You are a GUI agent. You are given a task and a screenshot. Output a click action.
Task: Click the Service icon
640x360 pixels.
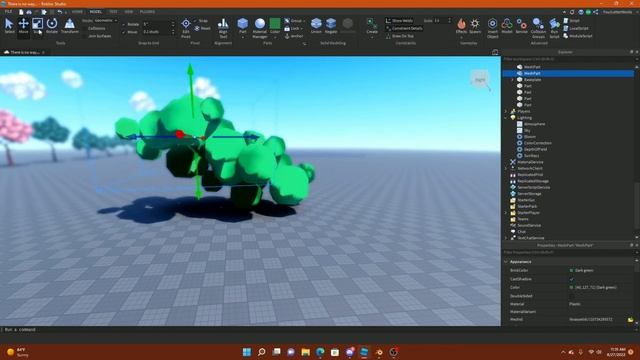point(522,26)
